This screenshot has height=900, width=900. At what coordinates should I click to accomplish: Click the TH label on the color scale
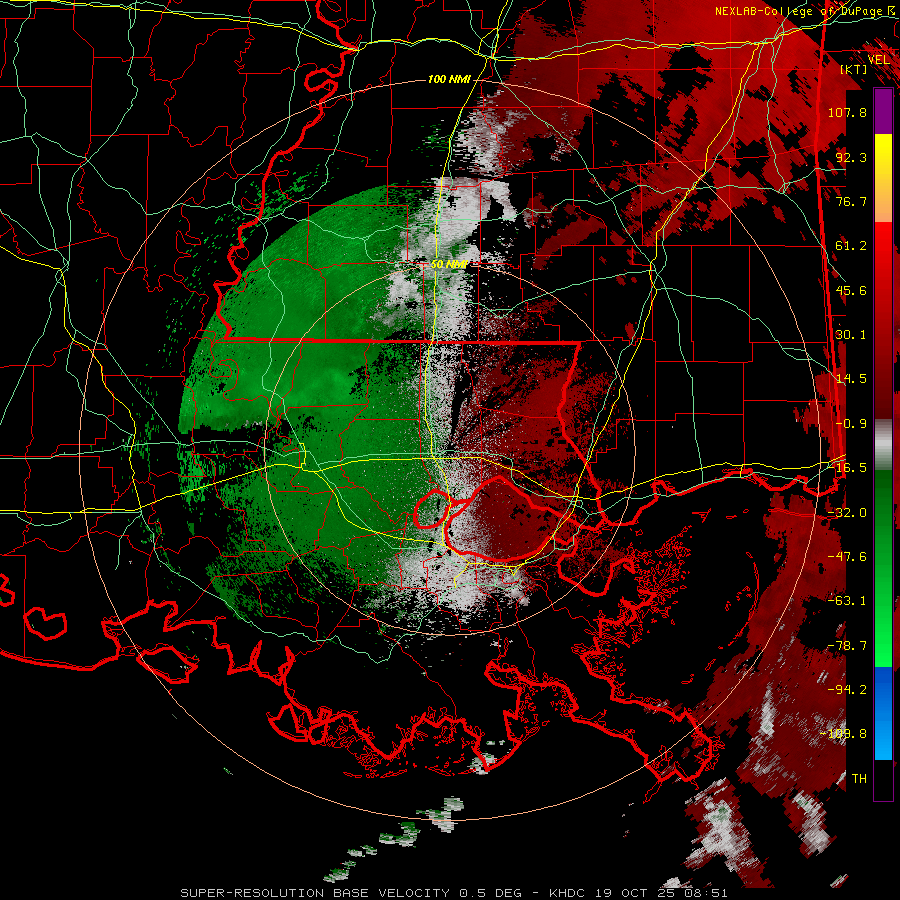click(859, 779)
